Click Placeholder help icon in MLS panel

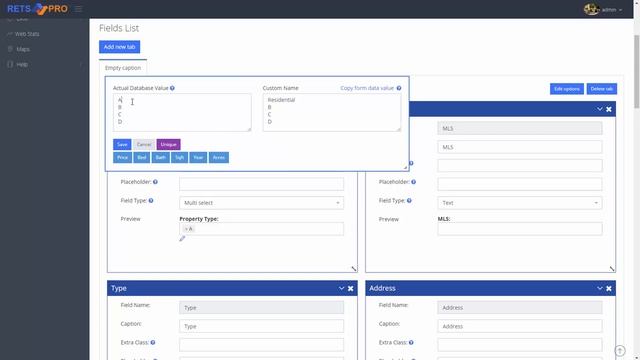coord(413,182)
